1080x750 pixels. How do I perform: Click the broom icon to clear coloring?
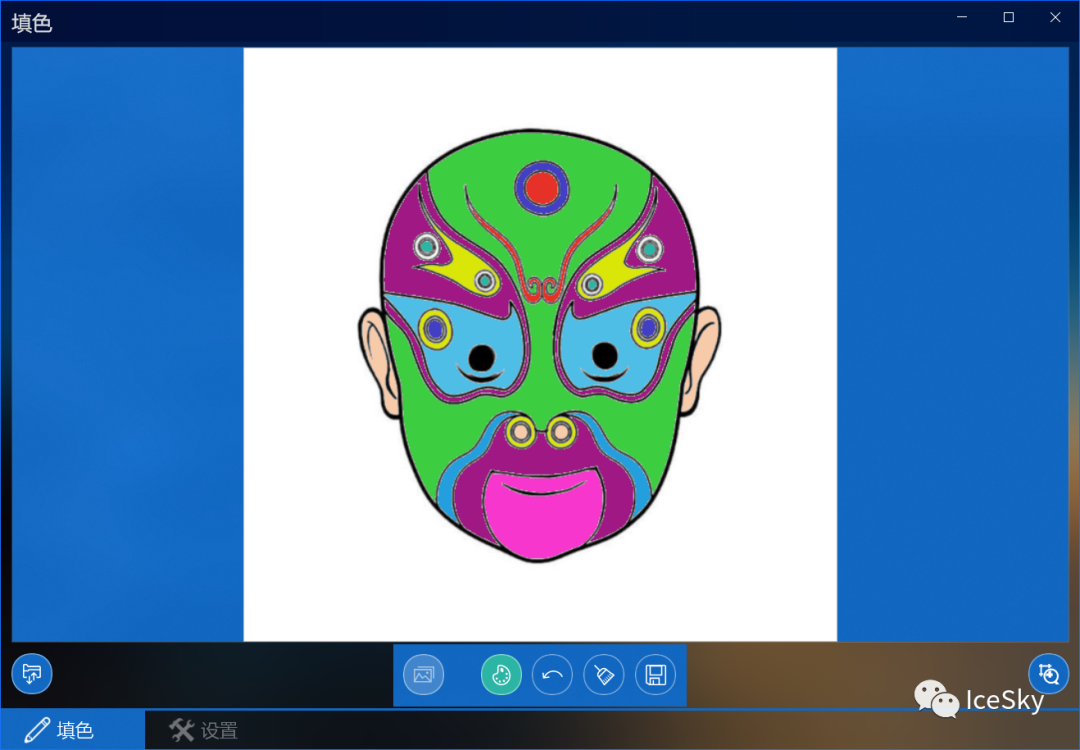(x=604, y=675)
